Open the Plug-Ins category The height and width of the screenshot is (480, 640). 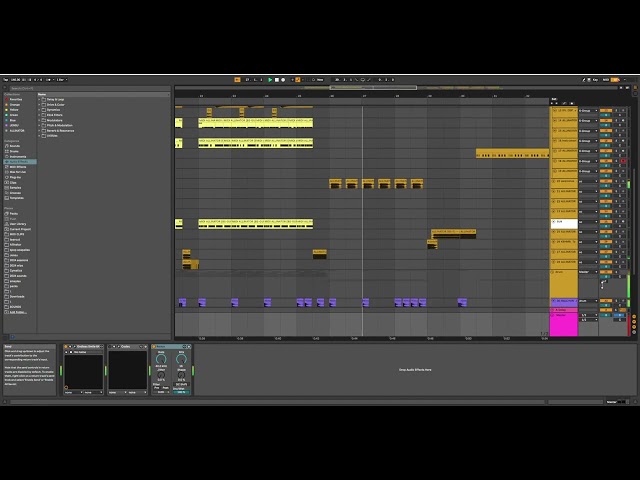coord(15,177)
